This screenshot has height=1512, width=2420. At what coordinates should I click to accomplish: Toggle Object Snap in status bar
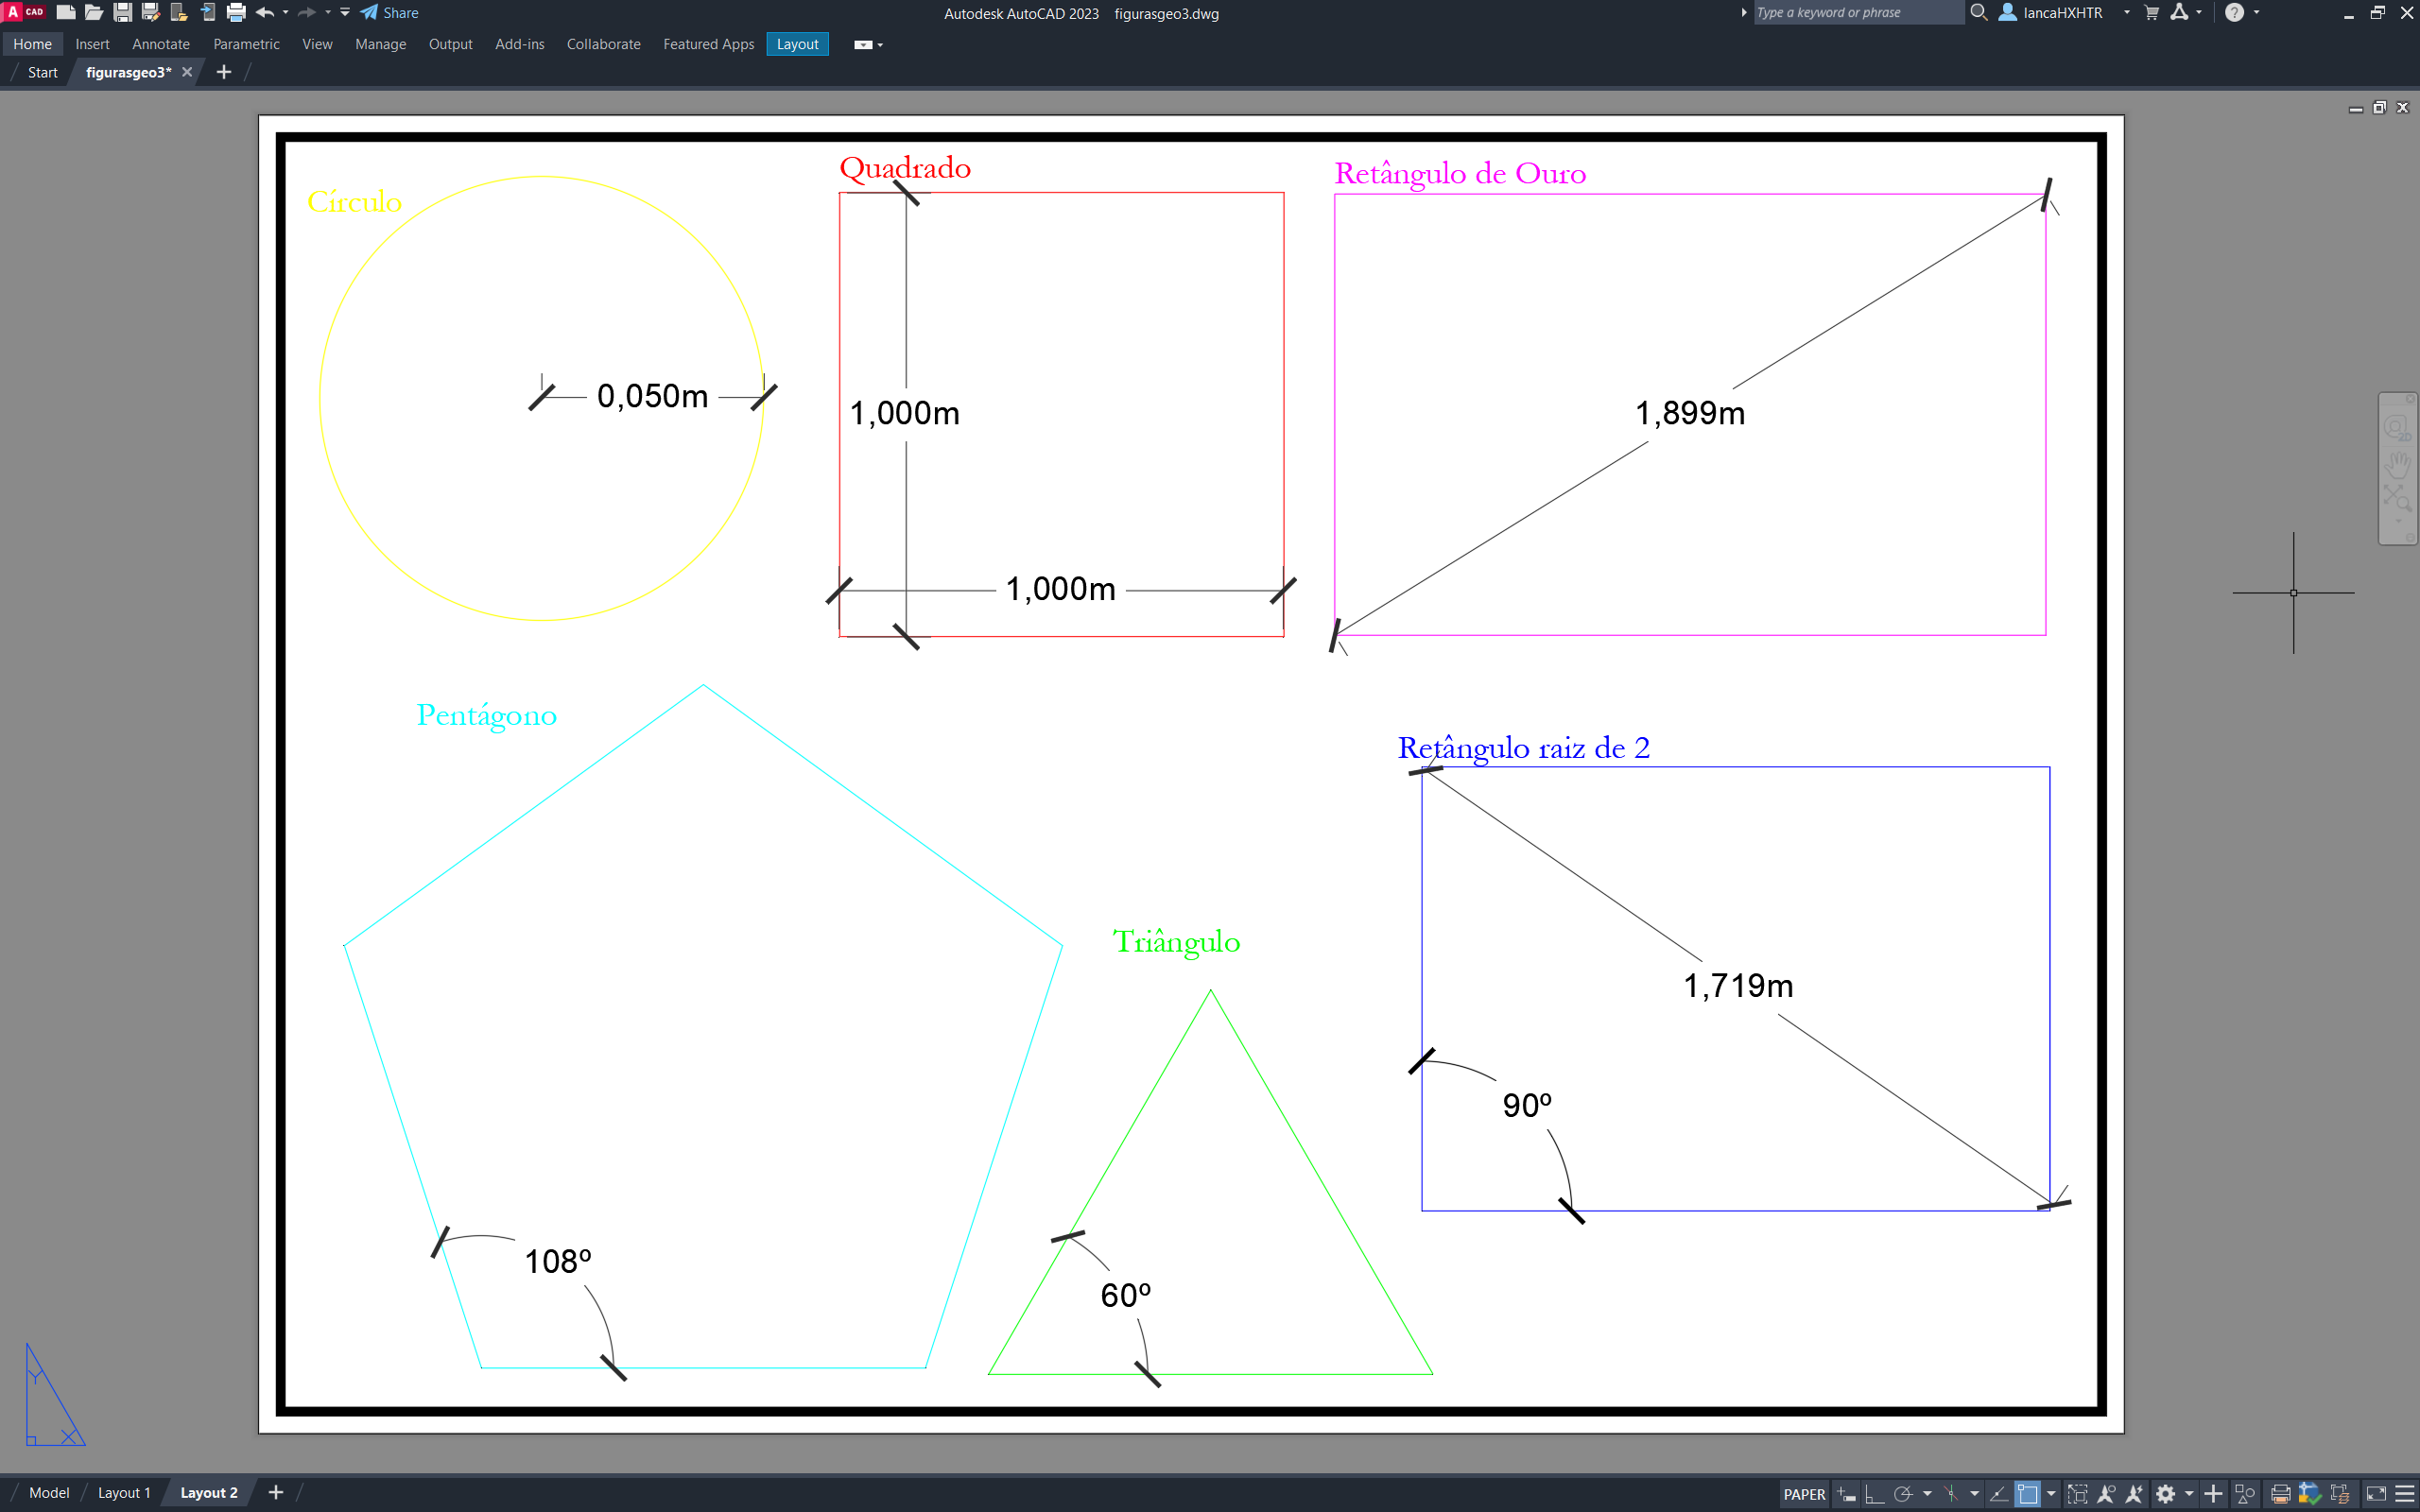click(2027, 1494)
